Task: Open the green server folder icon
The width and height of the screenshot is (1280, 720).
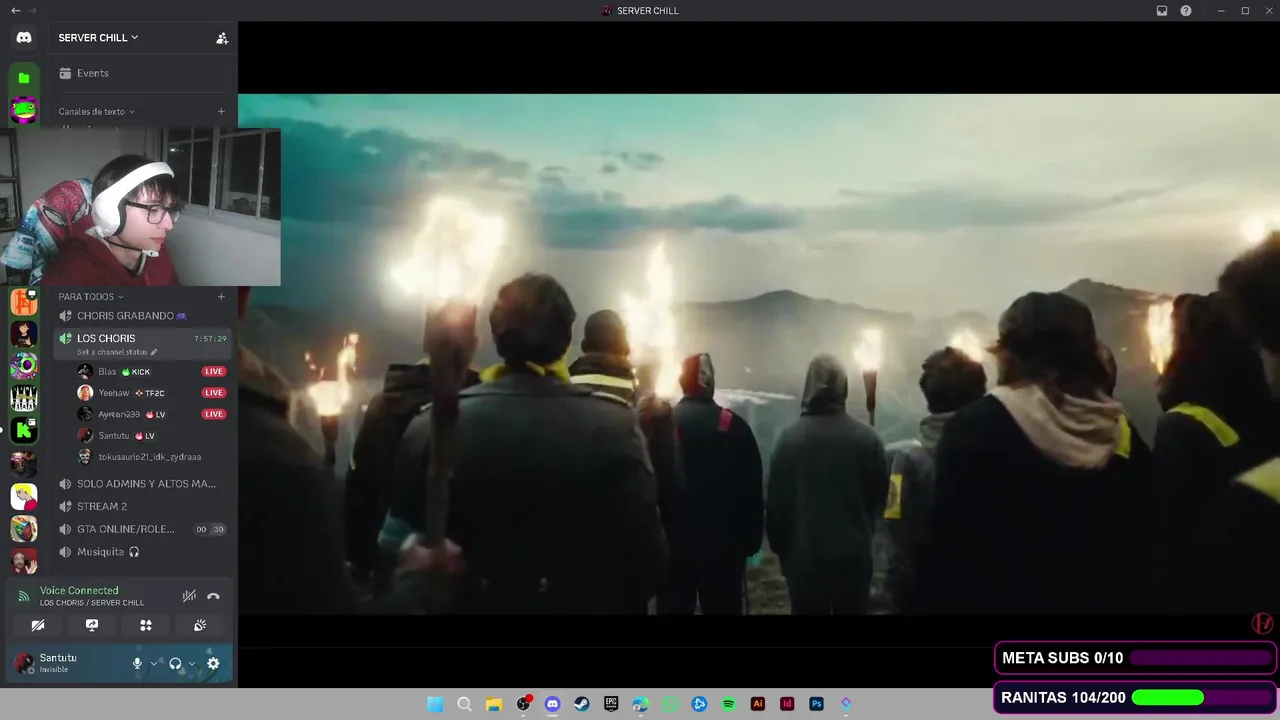Action: click(x=24, y=78)
